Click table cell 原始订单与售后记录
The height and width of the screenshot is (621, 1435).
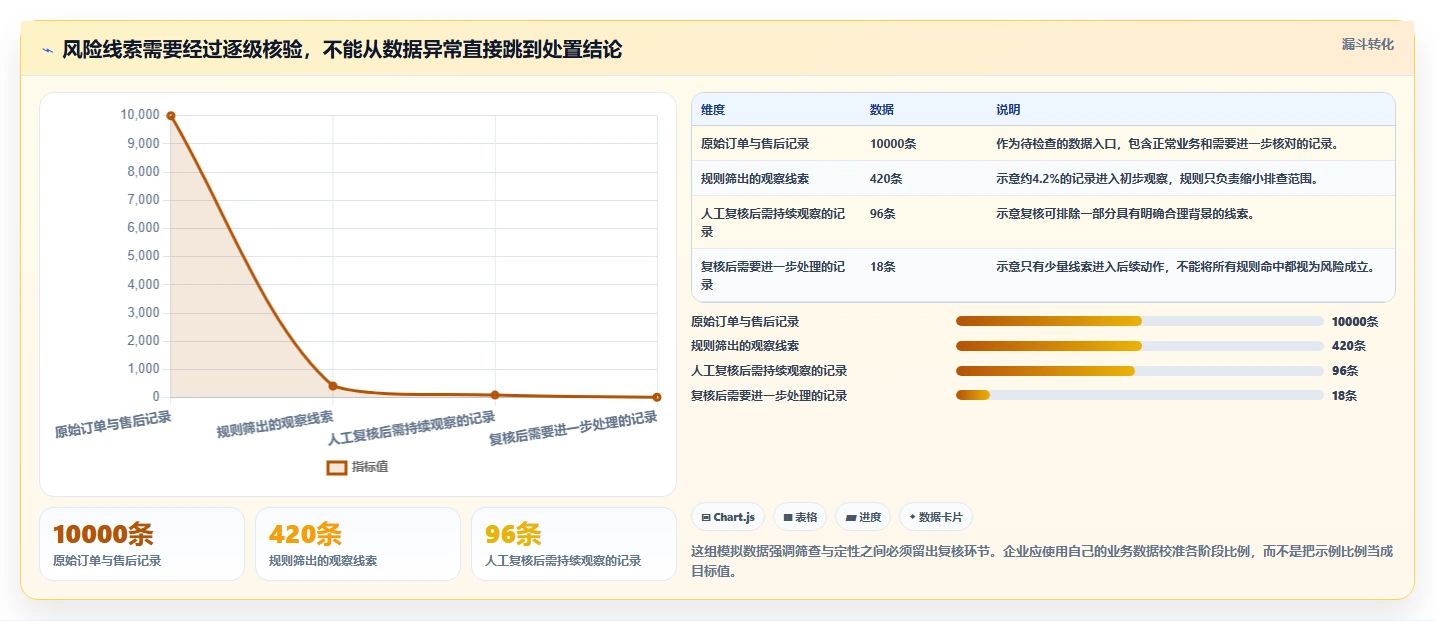pyautogui.click(x=755, y=144)
